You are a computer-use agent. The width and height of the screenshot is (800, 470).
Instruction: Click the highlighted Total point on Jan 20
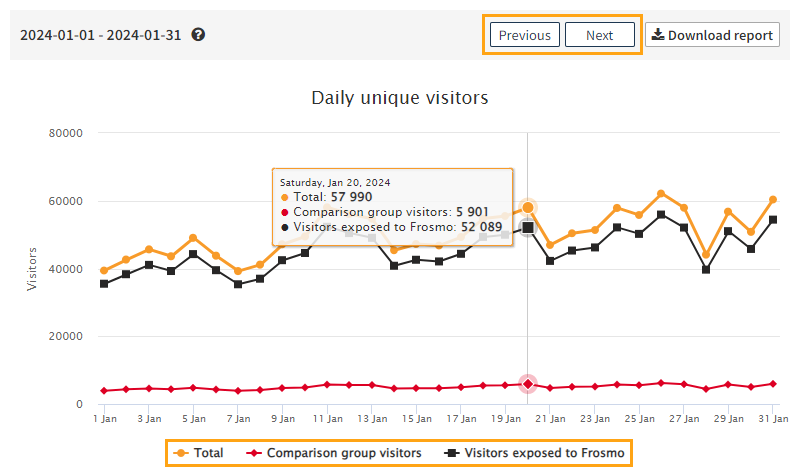[528, 208]
